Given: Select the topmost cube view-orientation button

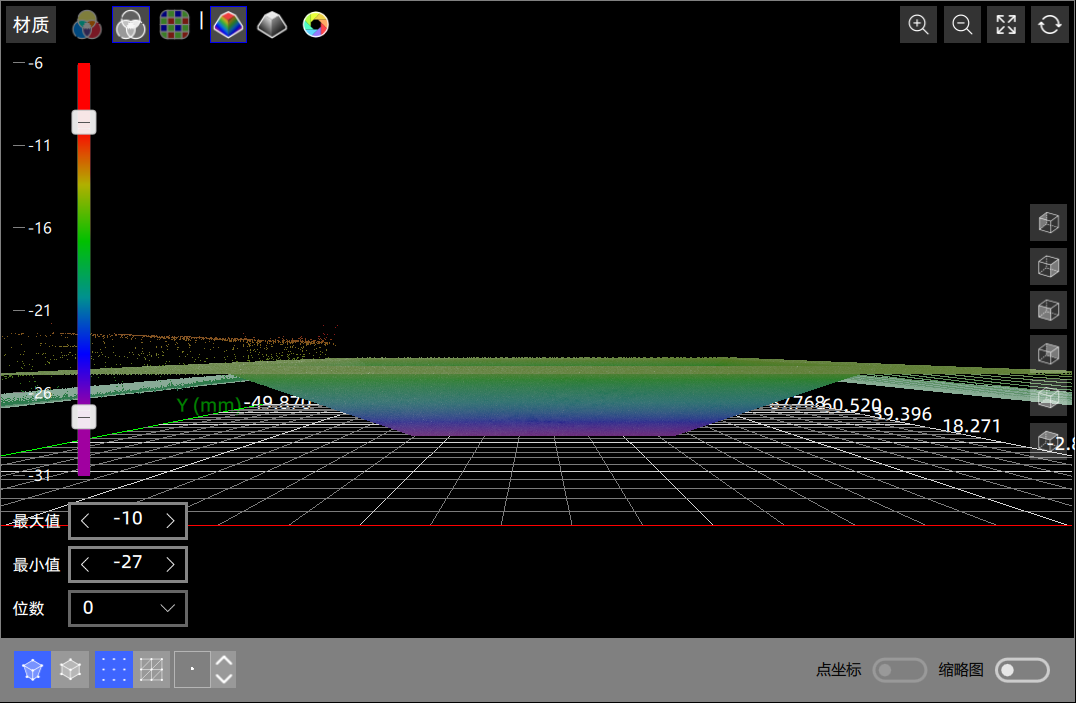Looking at the screenshot, I should pyautogui.click(x=1048, y=223).
